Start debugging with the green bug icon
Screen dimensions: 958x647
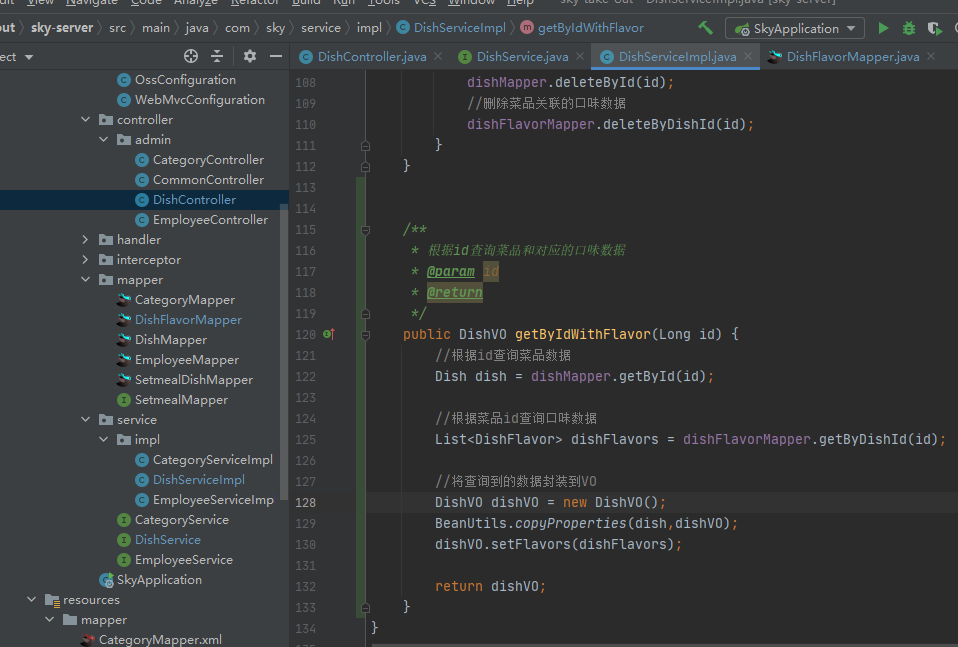[x=908, y=29]
